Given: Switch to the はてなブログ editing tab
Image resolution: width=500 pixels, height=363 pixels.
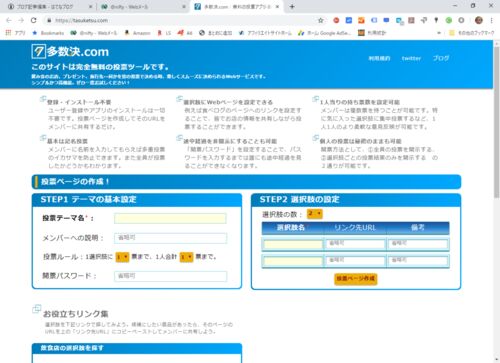Looking at the screenshot, I should point(50,7).
